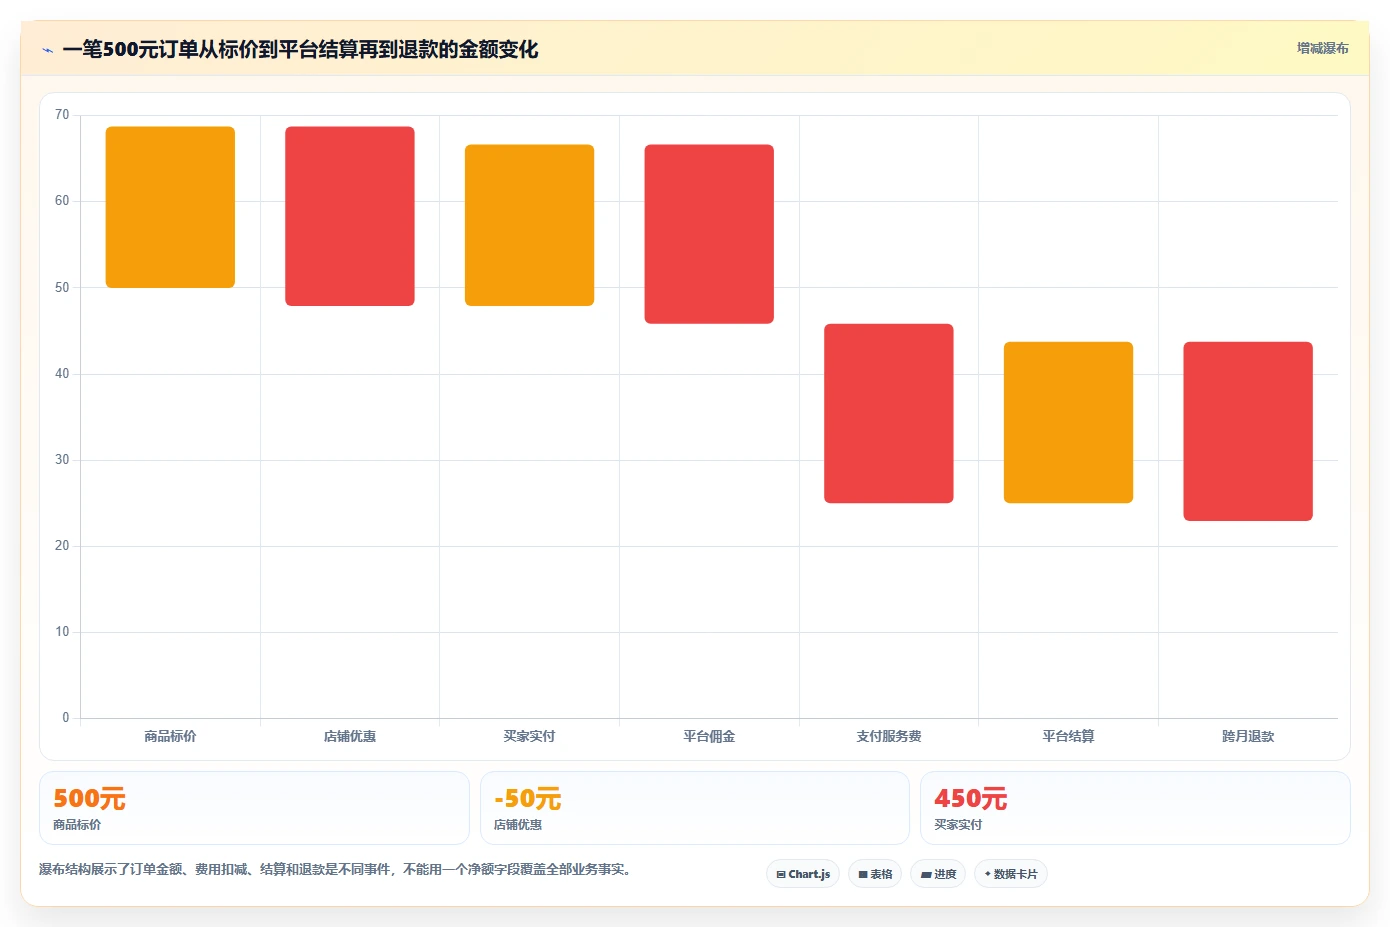Click the 商品标价 x-axis label
1390x927 pixels.
coord(170,736)
